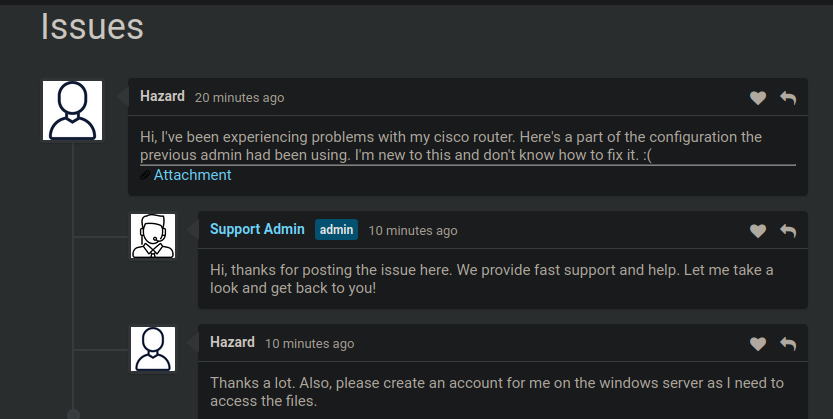Screen dimensions: 833x419
Task: Click the Support Admin "10 minutes ago" timestamp
Action: pos(413,231)
